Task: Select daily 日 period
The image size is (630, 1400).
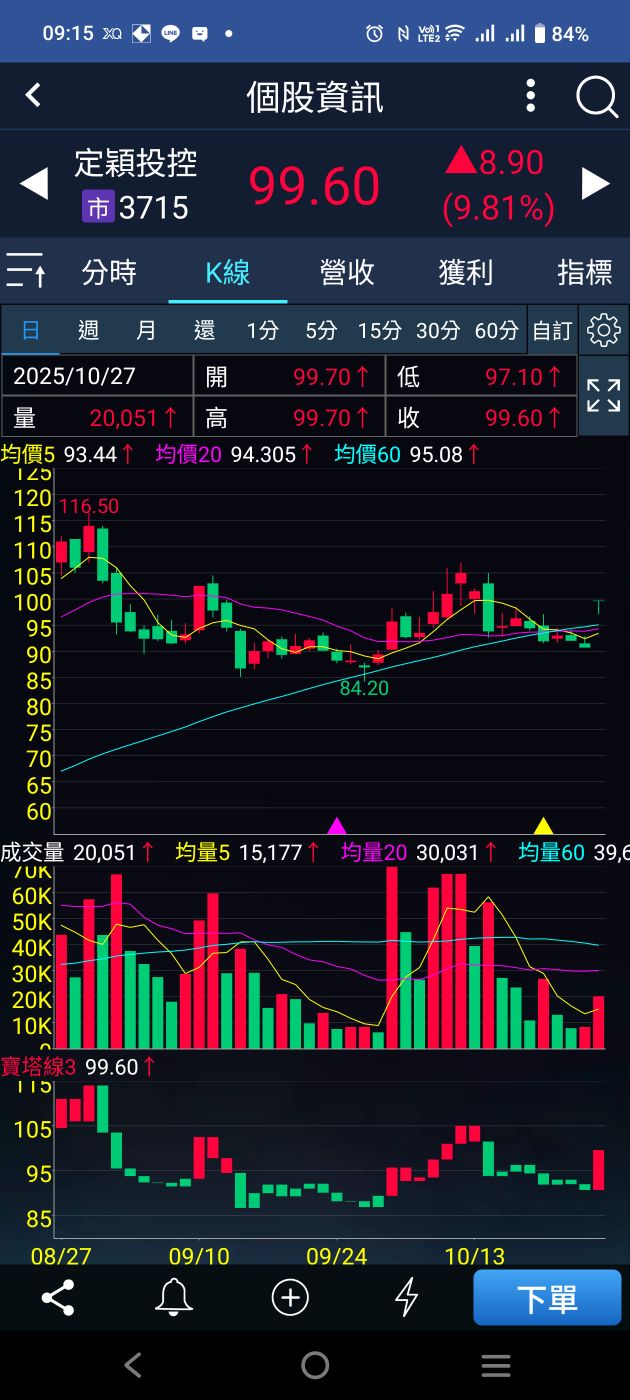Action: tap(31, 330)
